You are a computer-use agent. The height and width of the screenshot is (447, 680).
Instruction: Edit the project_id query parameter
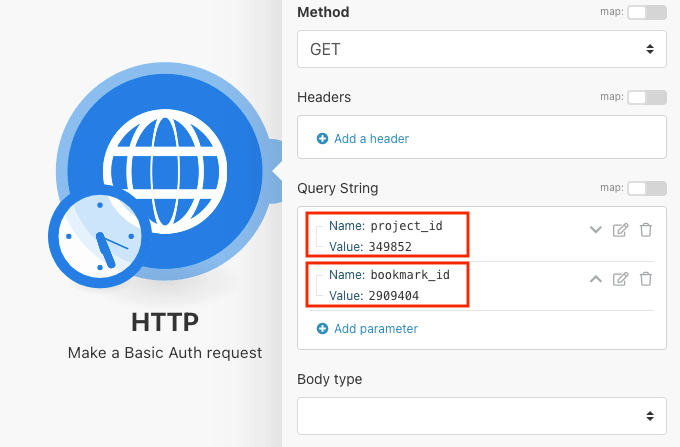click(x=620, y=230)
